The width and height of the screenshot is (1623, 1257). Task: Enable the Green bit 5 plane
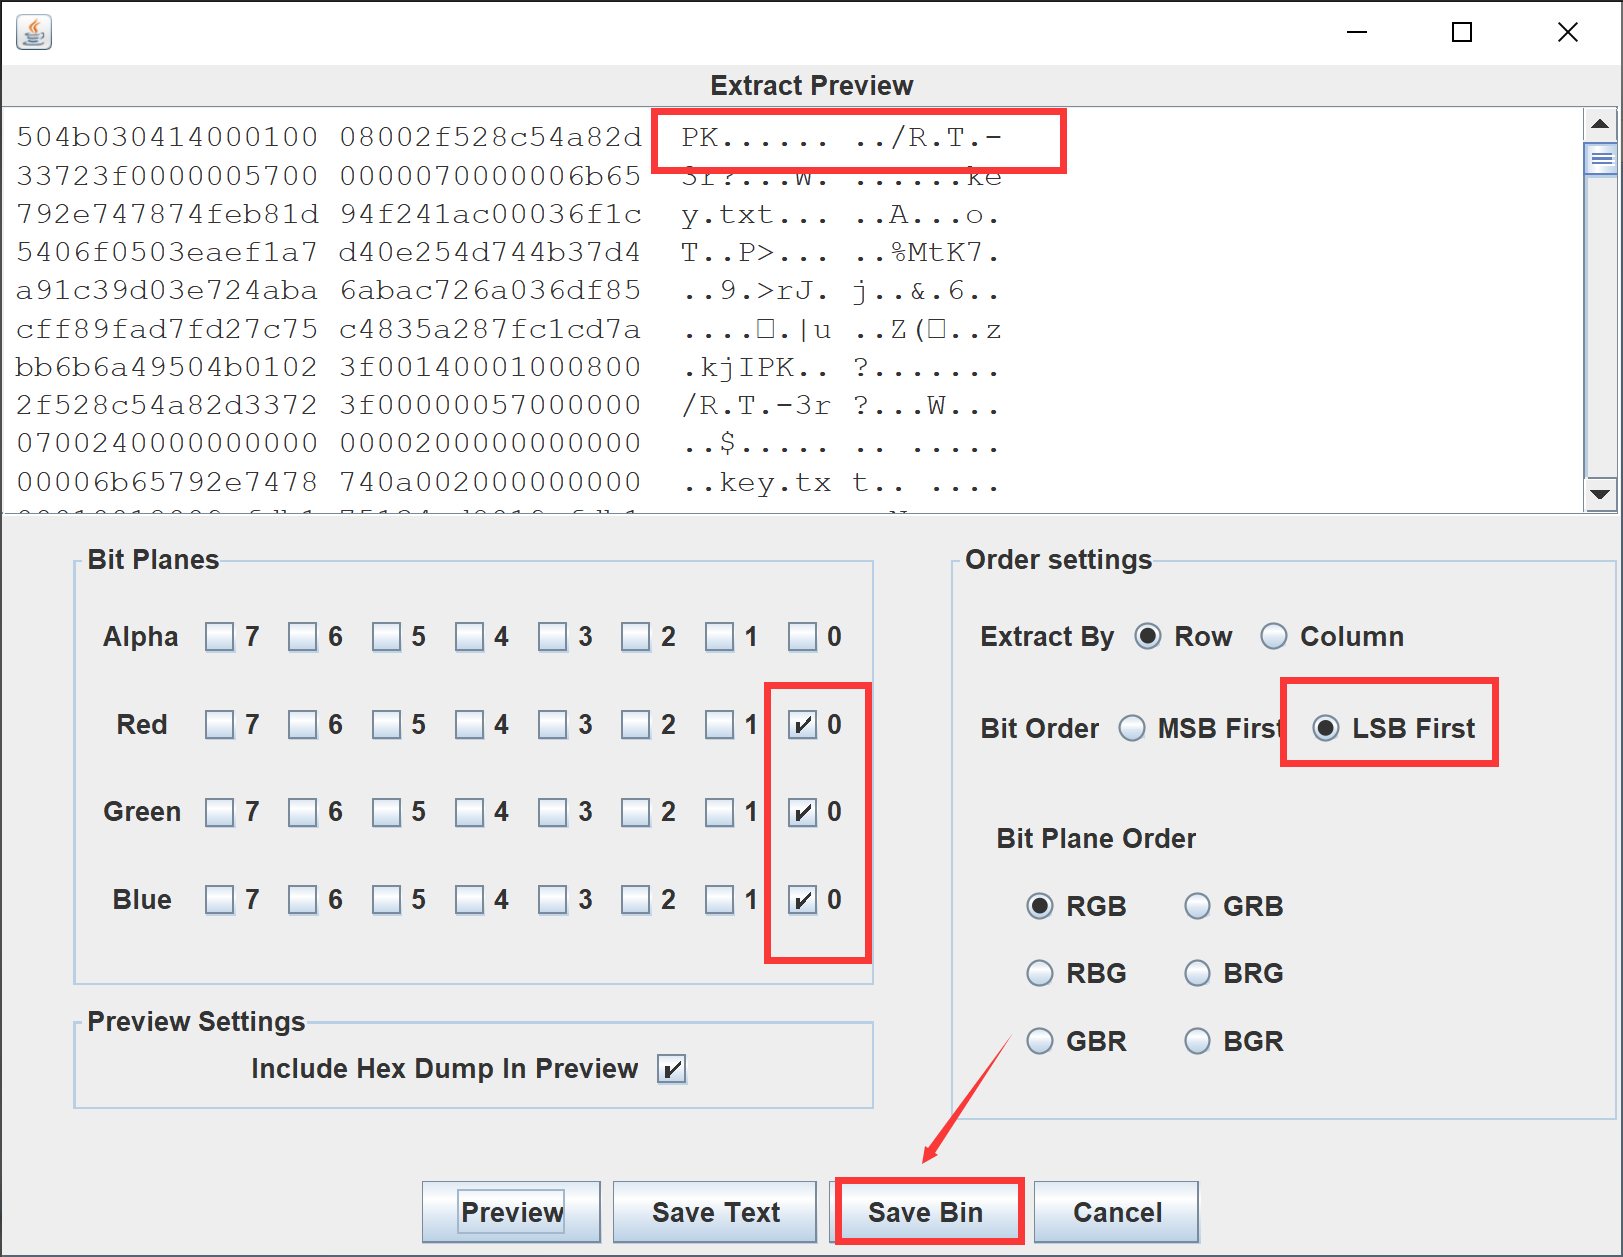(x=386, y=812)
